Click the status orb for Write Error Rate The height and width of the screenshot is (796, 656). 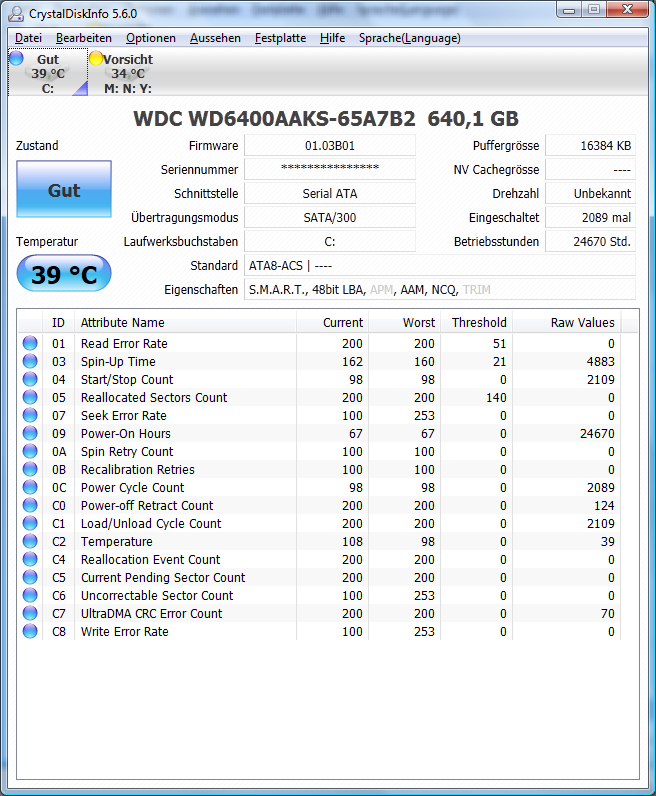click(x=30, y=631)
